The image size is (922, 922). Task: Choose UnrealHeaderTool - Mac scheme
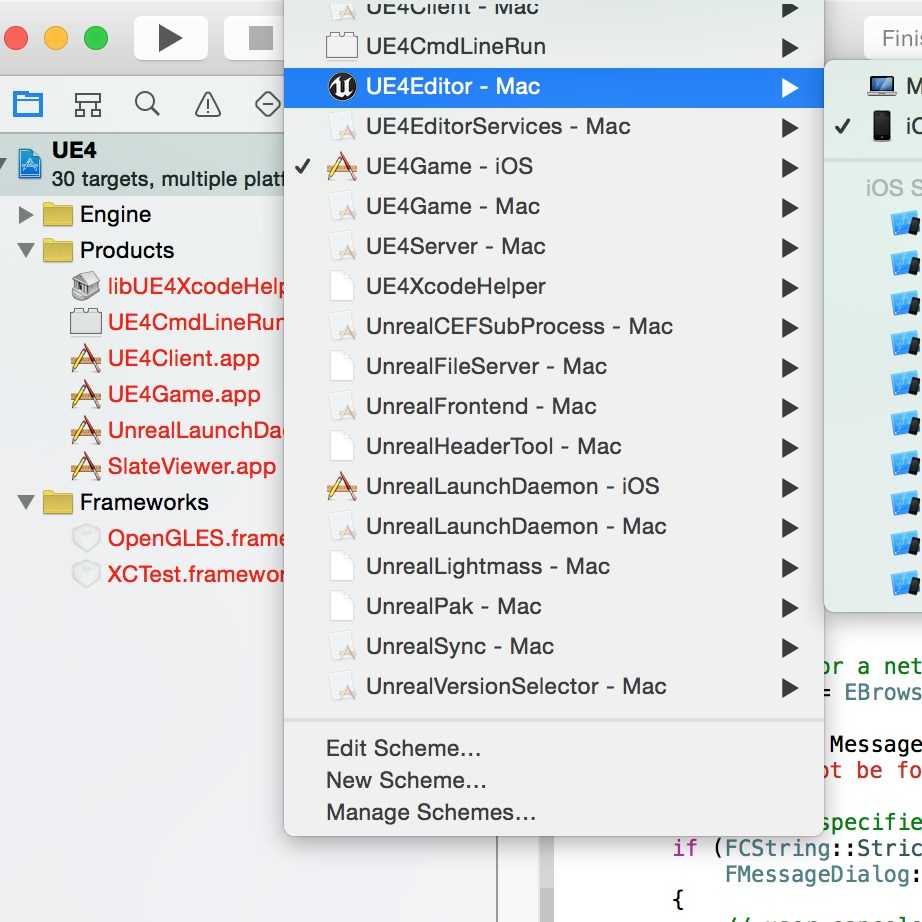pos(553,447)
